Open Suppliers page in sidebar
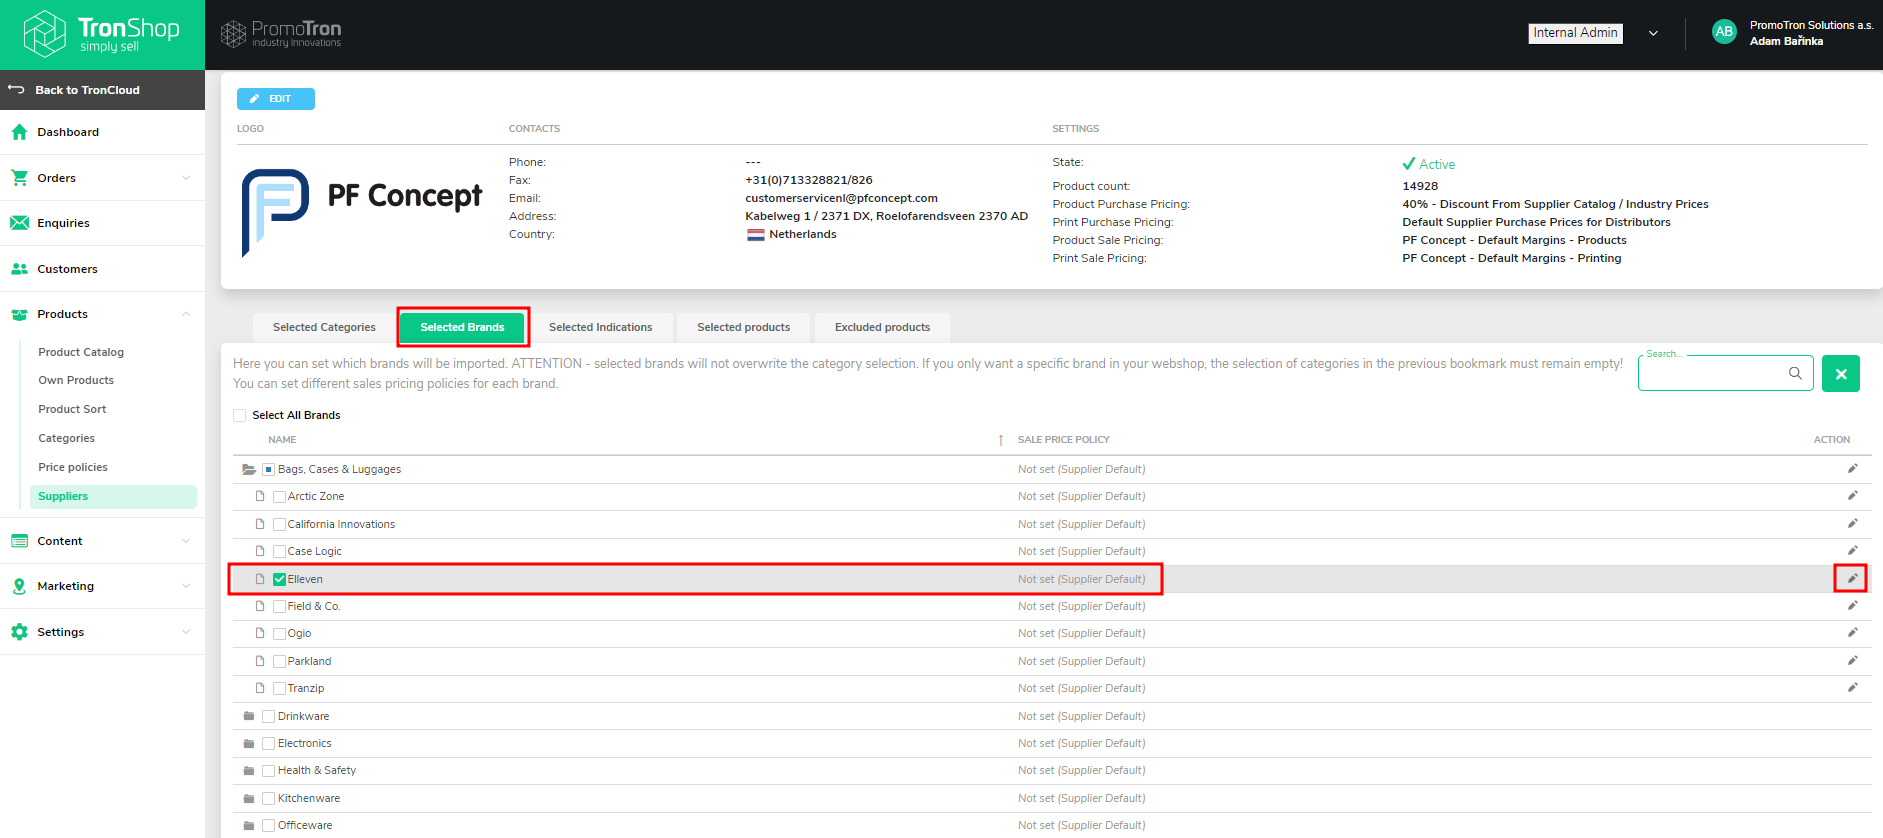The width and height of the screenshot is (1883, 838). pos(113,496)
